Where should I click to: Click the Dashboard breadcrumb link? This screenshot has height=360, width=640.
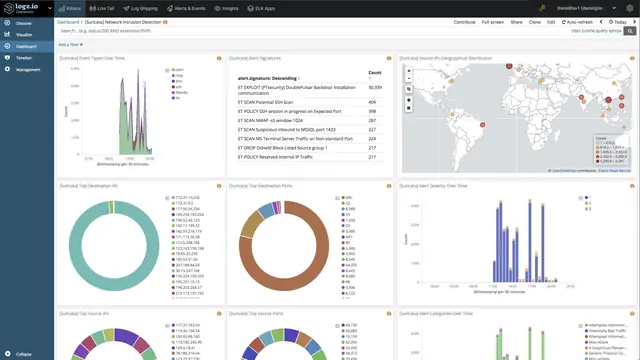pos(68,22)
